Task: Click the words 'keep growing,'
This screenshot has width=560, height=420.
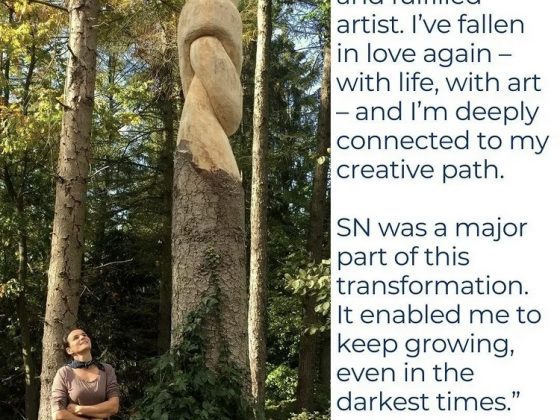Action: 425,345
